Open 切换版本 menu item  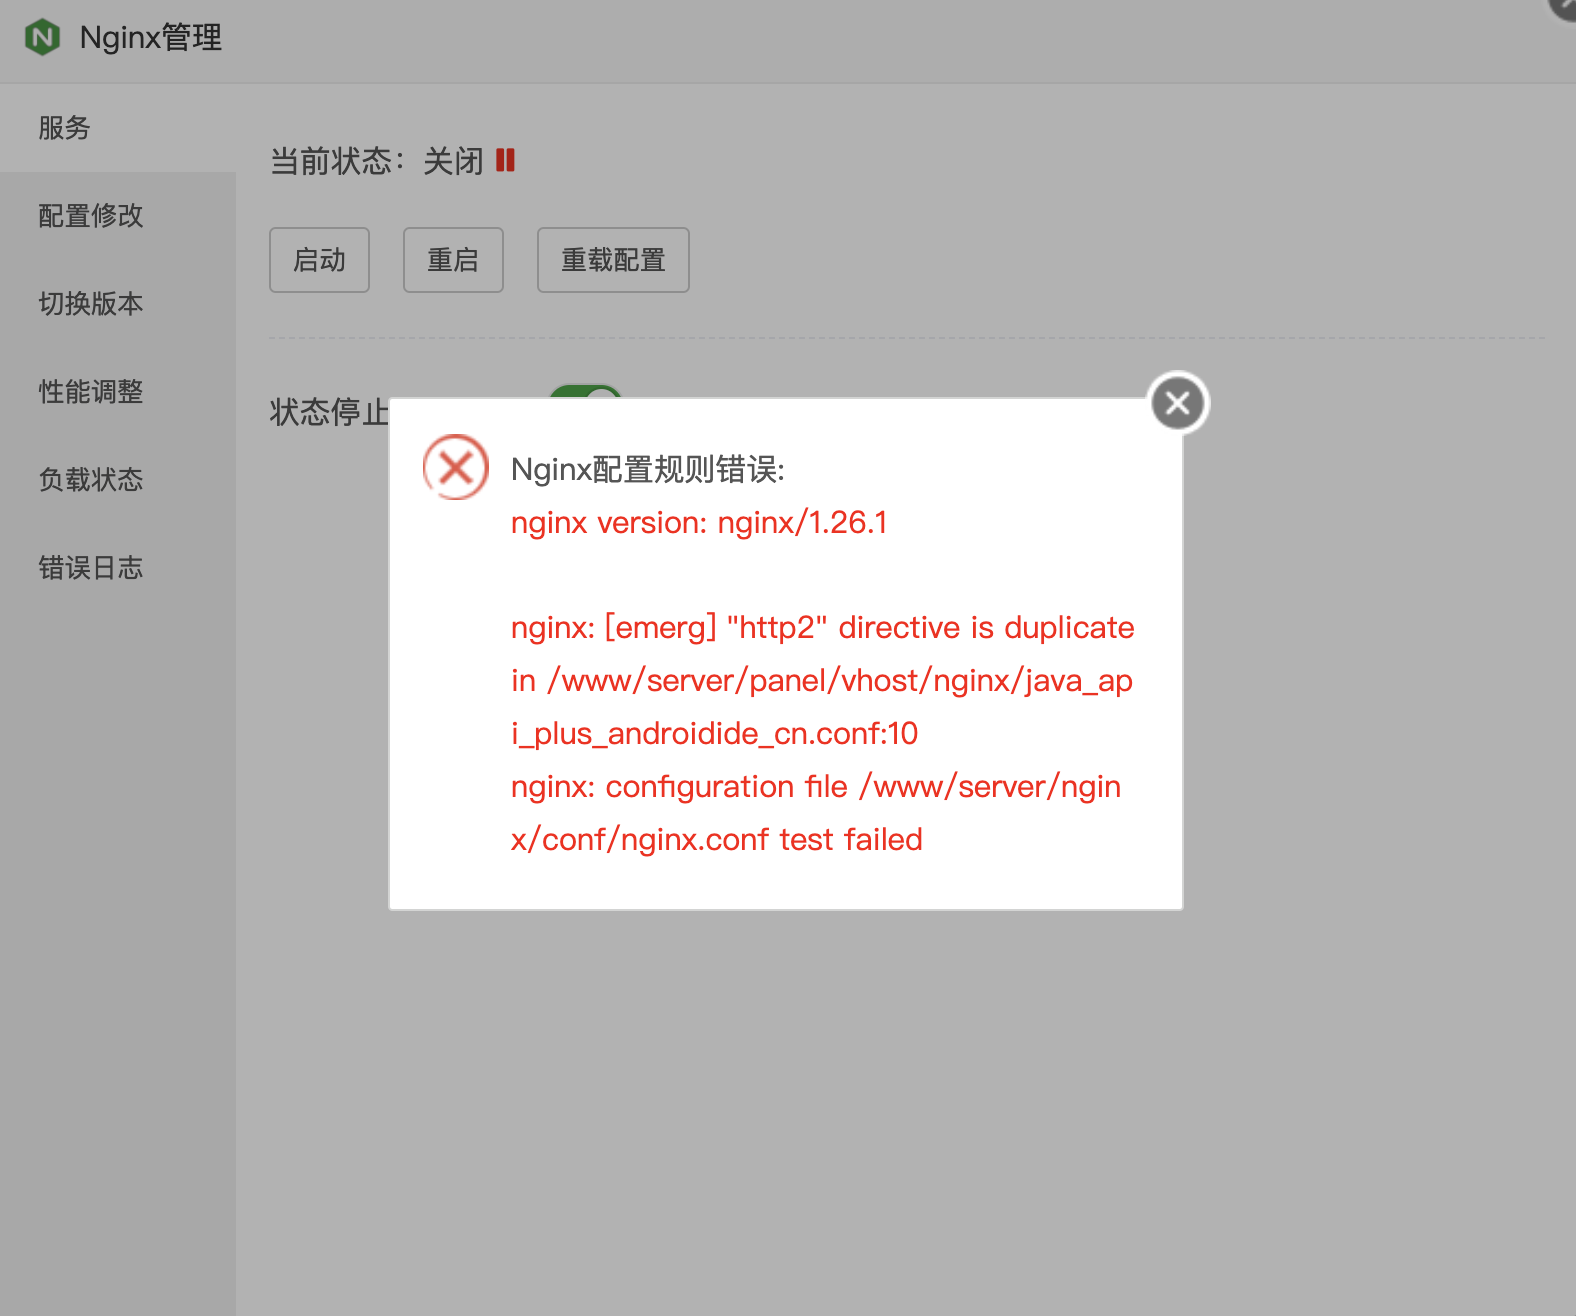pyautogui.click(x=118, y=304)
